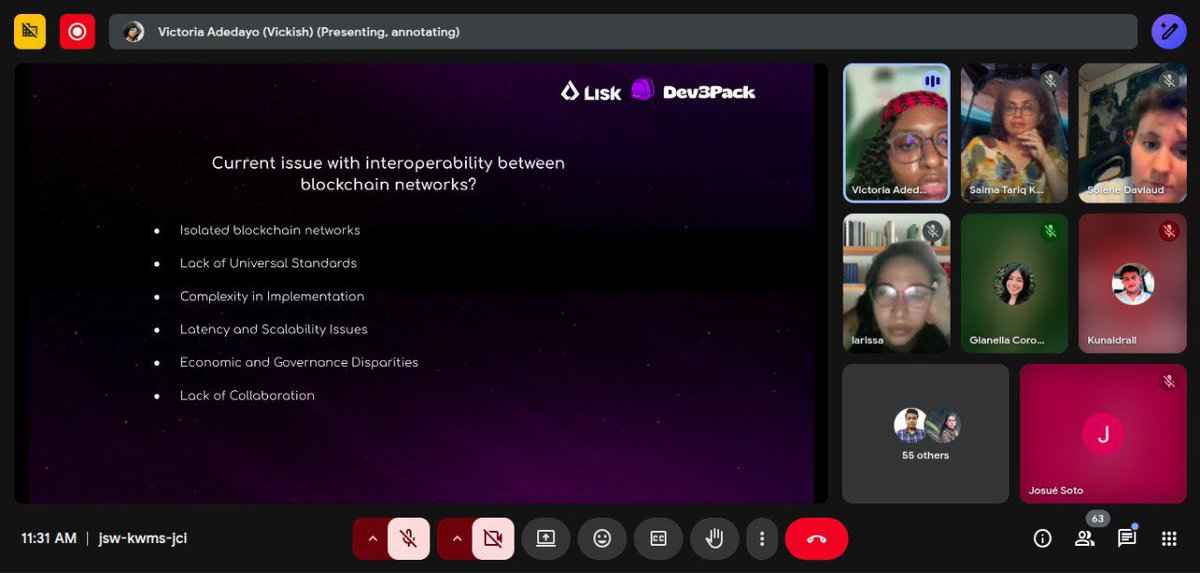Click muted mic icon on Salma's tile
The height and width of the screenshot is (573, 1200).
coord(1050,81)
